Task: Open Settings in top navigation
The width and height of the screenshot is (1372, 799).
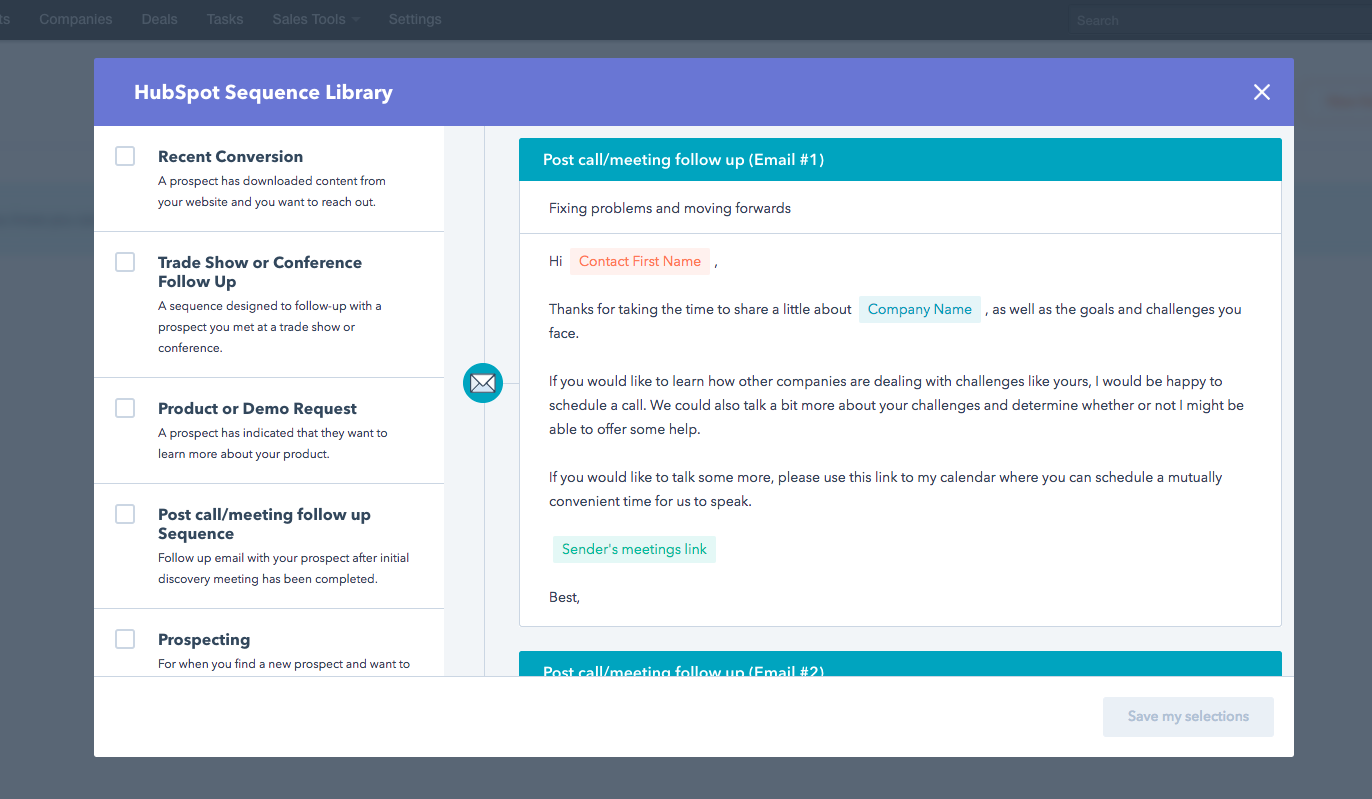Action: pyautogui.click(x=414, y=19)
